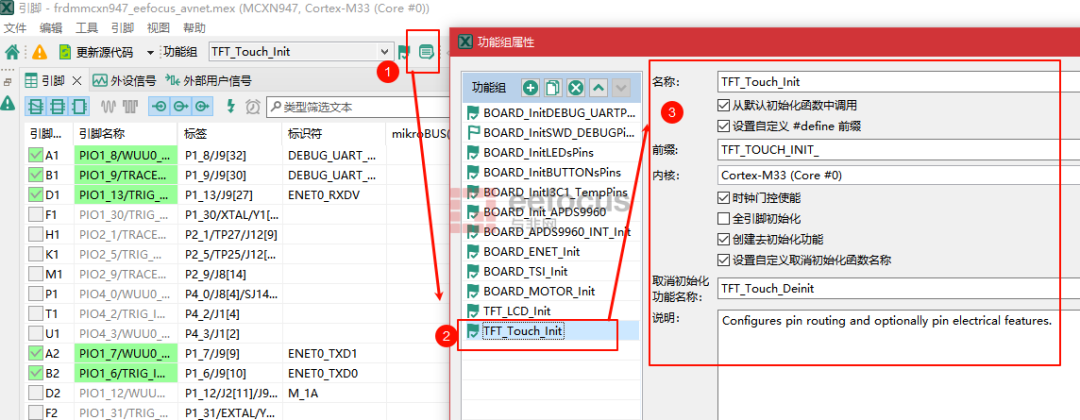Screen dimensions: 1080x420
Task: Click the Update Source Code (更新源代码) button
Action: (96, 52)
